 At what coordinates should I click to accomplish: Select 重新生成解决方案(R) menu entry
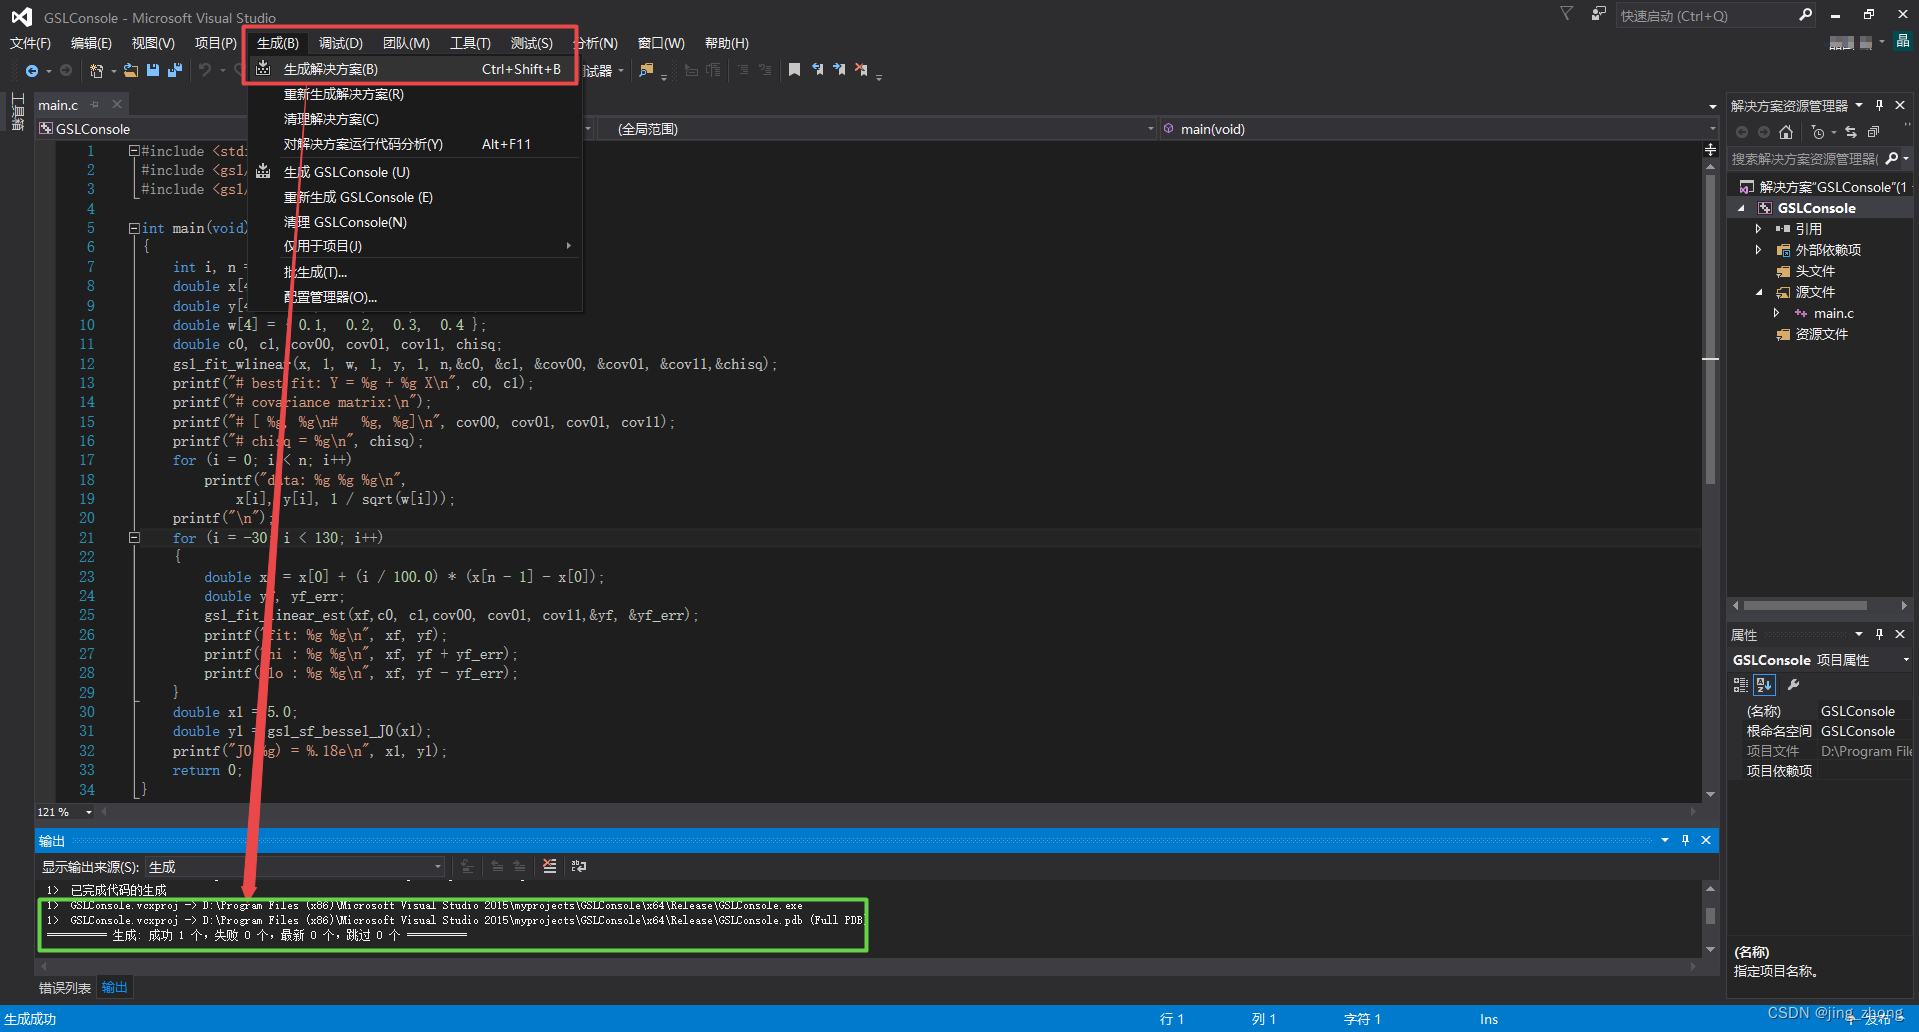coord(414,94)
